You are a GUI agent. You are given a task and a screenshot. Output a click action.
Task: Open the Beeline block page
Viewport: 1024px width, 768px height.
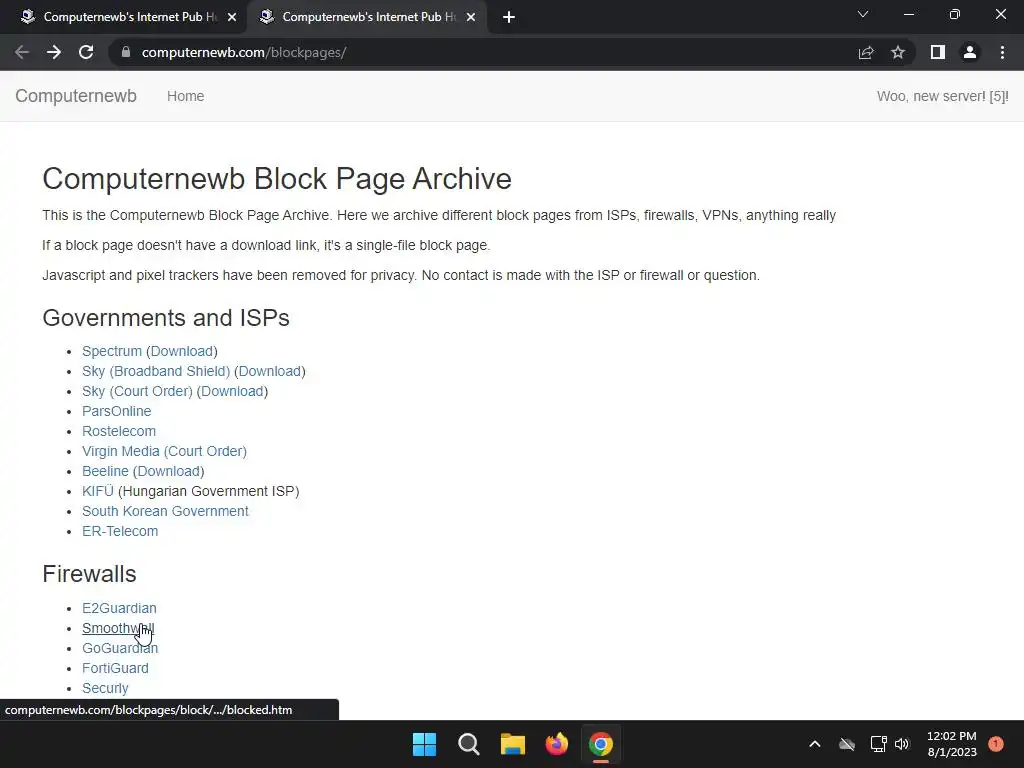click(x=105, y=472)
